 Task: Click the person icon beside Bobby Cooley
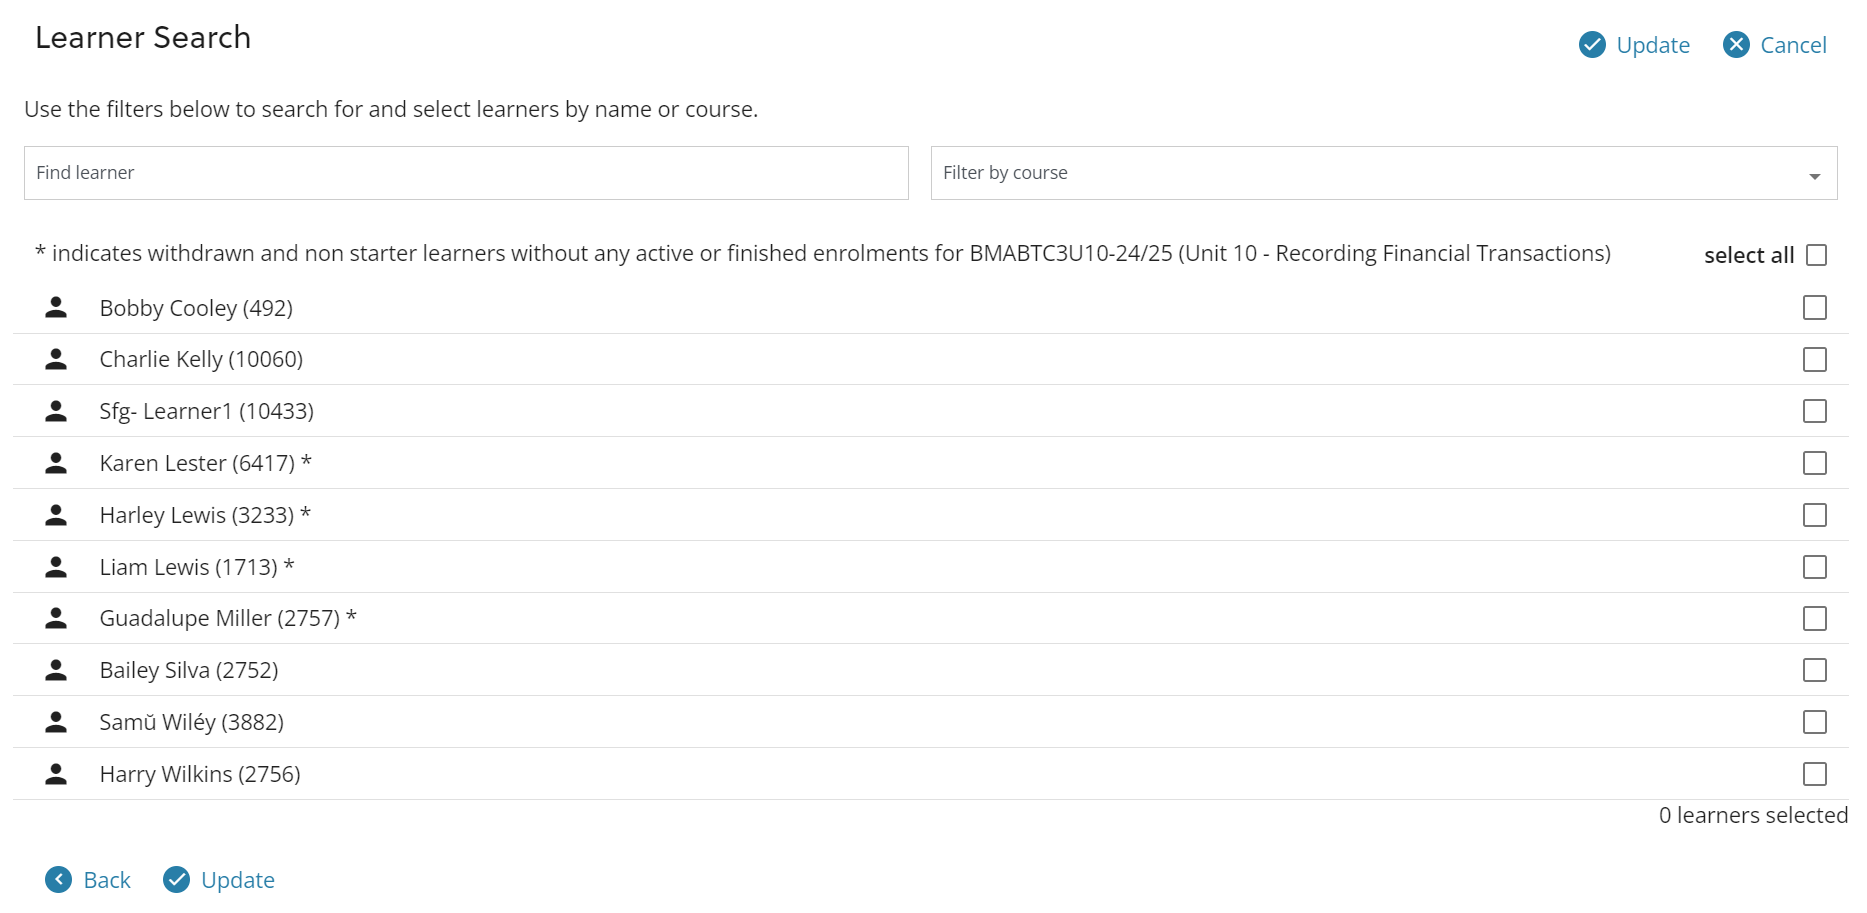tap(55, 307)
